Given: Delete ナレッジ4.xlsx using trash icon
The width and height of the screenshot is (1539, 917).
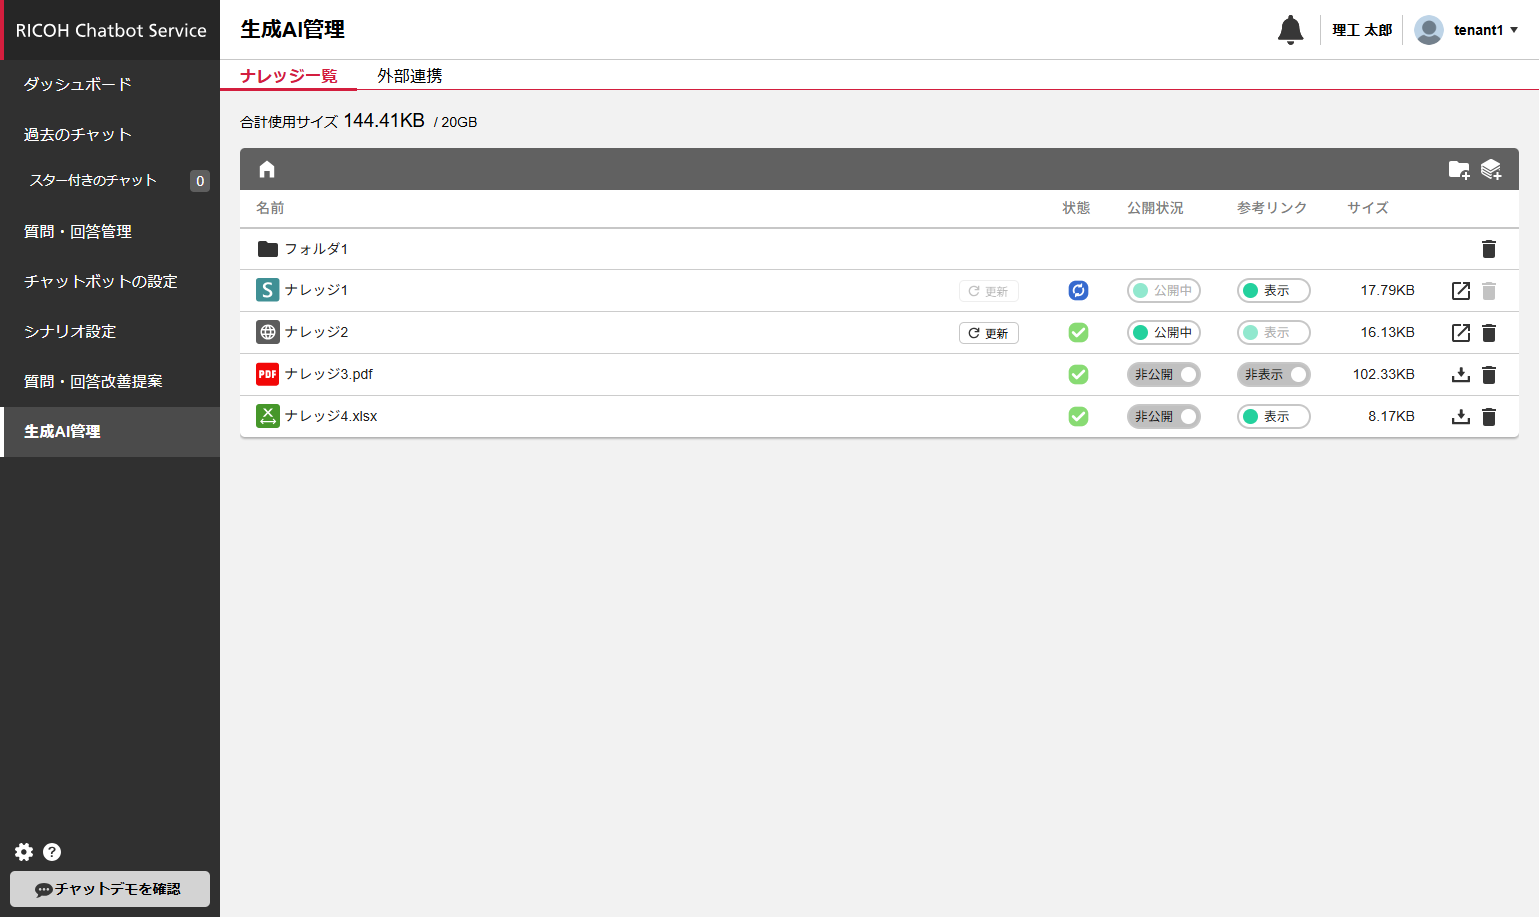Looking at the screenshot, I should (1488, 417).
